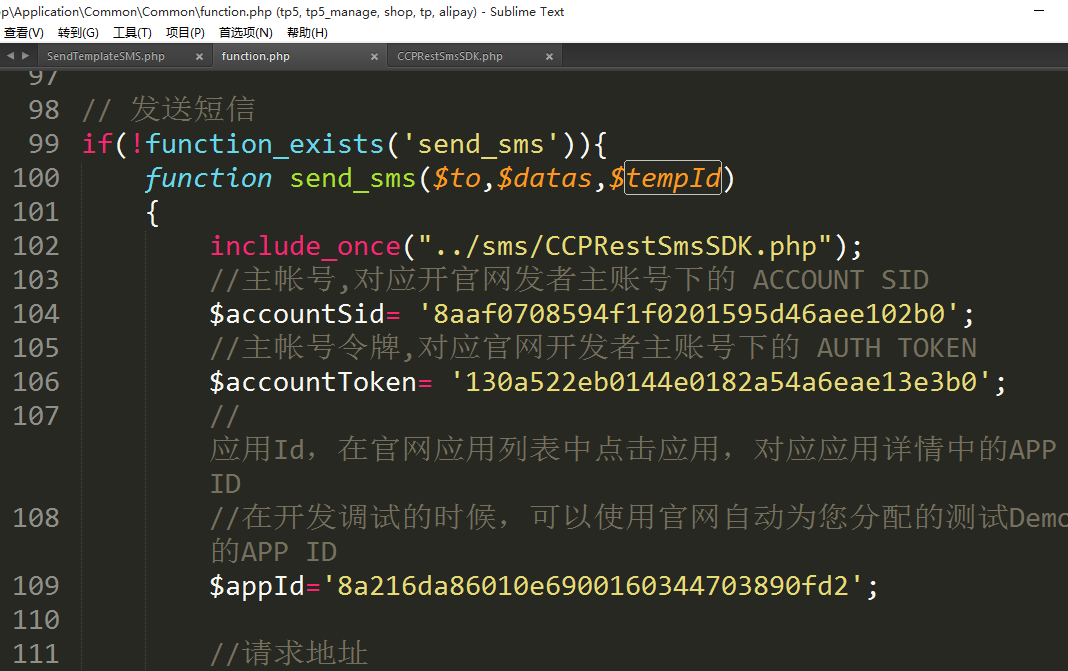Click the include_once keyword on line 102
1068x671 pixels.
click(x=305, y=246)
